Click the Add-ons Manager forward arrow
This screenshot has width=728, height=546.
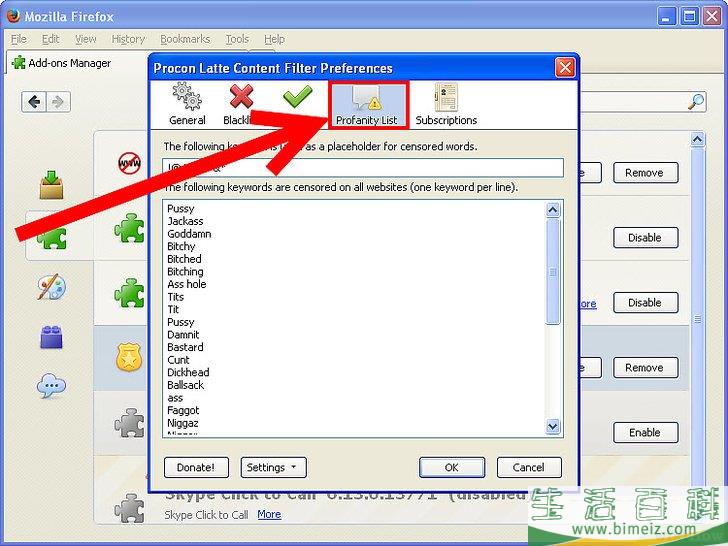[x=58, y=102]
